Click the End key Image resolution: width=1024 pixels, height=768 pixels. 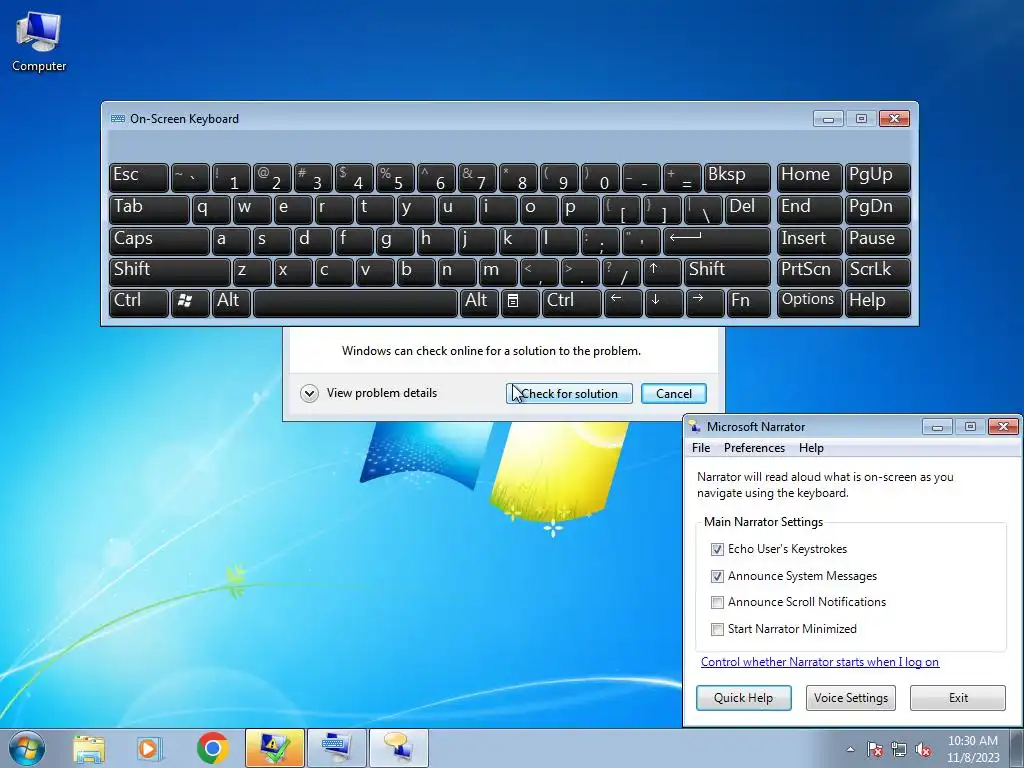pos(809,210)
